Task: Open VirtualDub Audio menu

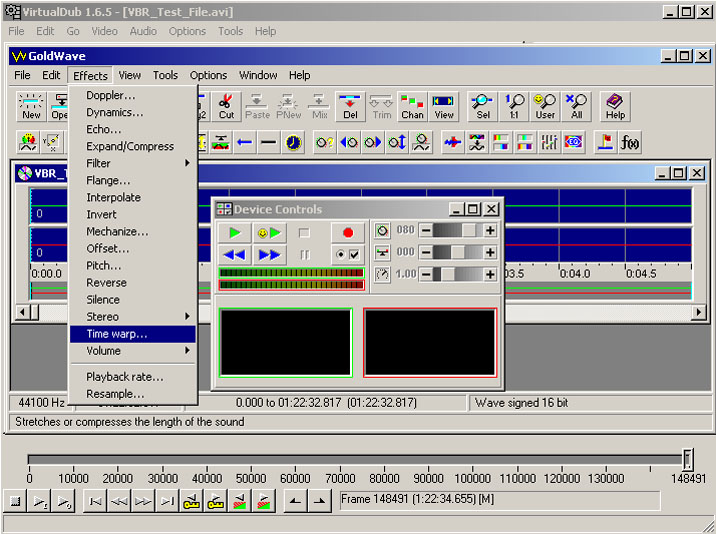Action: tap(143, 31)
